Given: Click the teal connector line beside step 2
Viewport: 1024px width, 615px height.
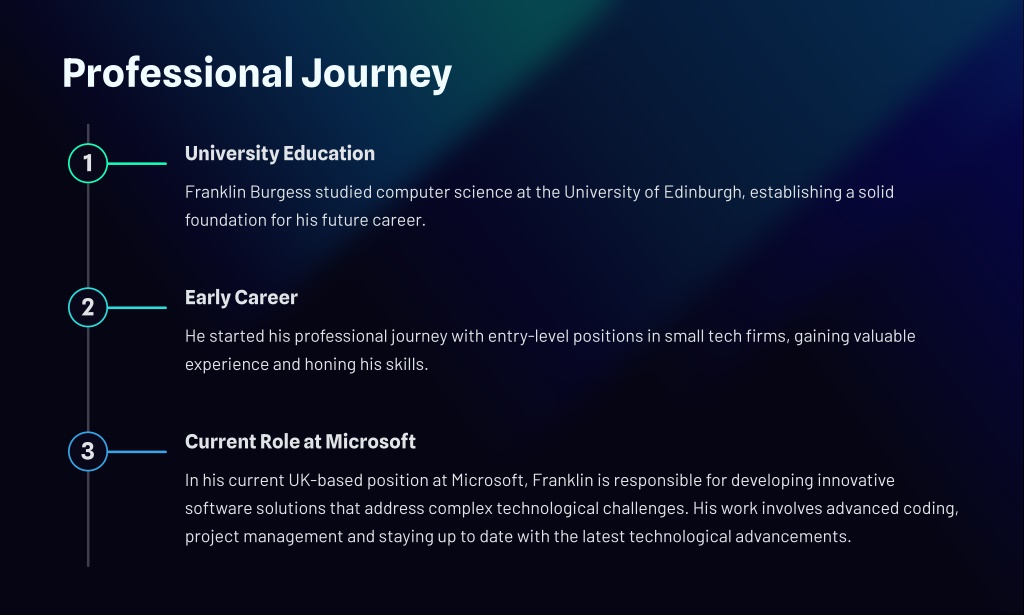Looking at the screenshot, I should coord(137,308).
